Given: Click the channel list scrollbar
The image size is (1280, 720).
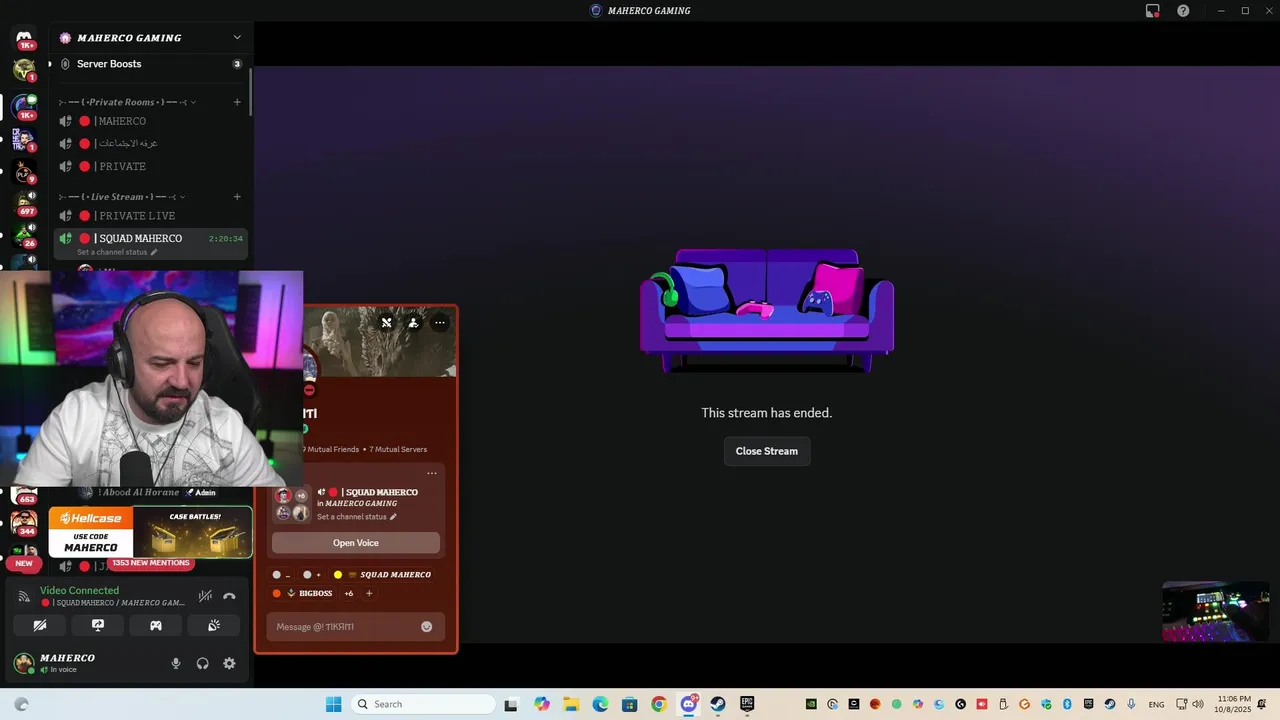Looking at the screenshot, I should [250, 90].
